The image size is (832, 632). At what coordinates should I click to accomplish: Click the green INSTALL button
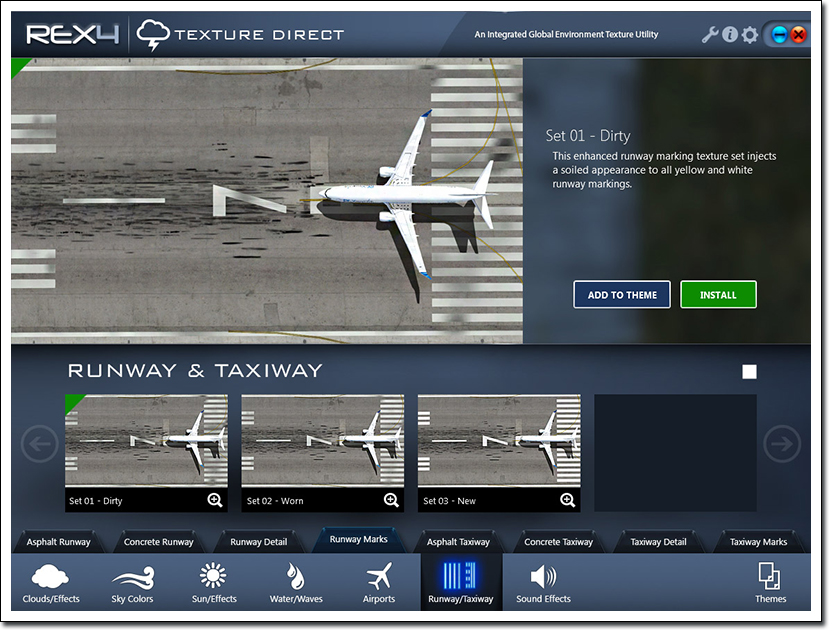point(718,295)
